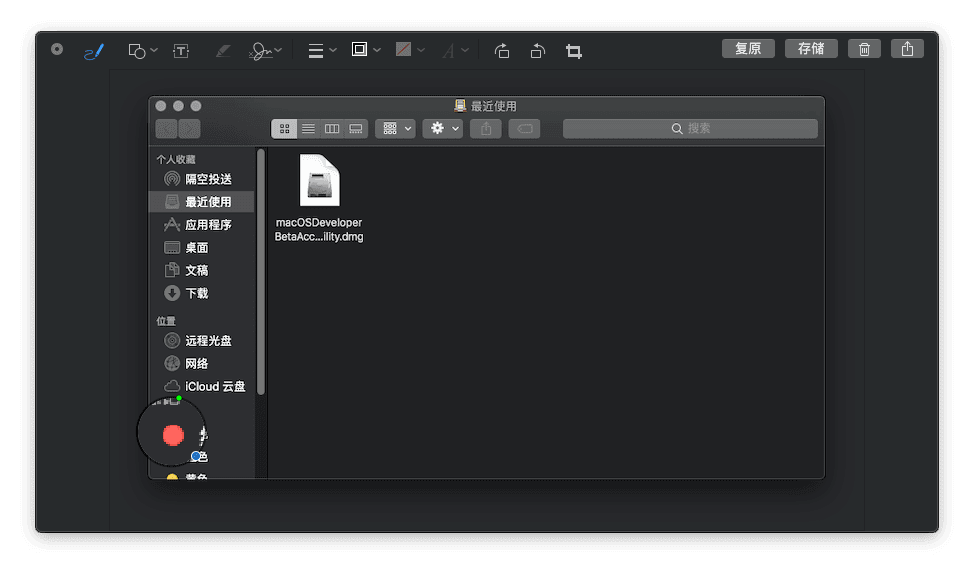The height and width of the screenshot is (572, 974).
Task: Click the Crop tool icon
Action: click(x=574, y=51)
